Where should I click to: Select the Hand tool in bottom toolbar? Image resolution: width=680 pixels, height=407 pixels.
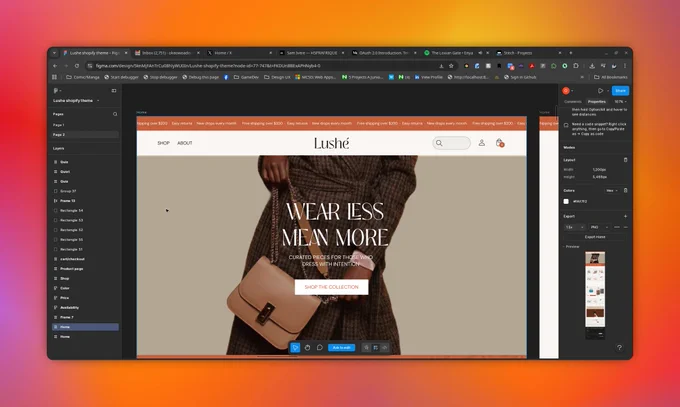(x=307, y=348)
